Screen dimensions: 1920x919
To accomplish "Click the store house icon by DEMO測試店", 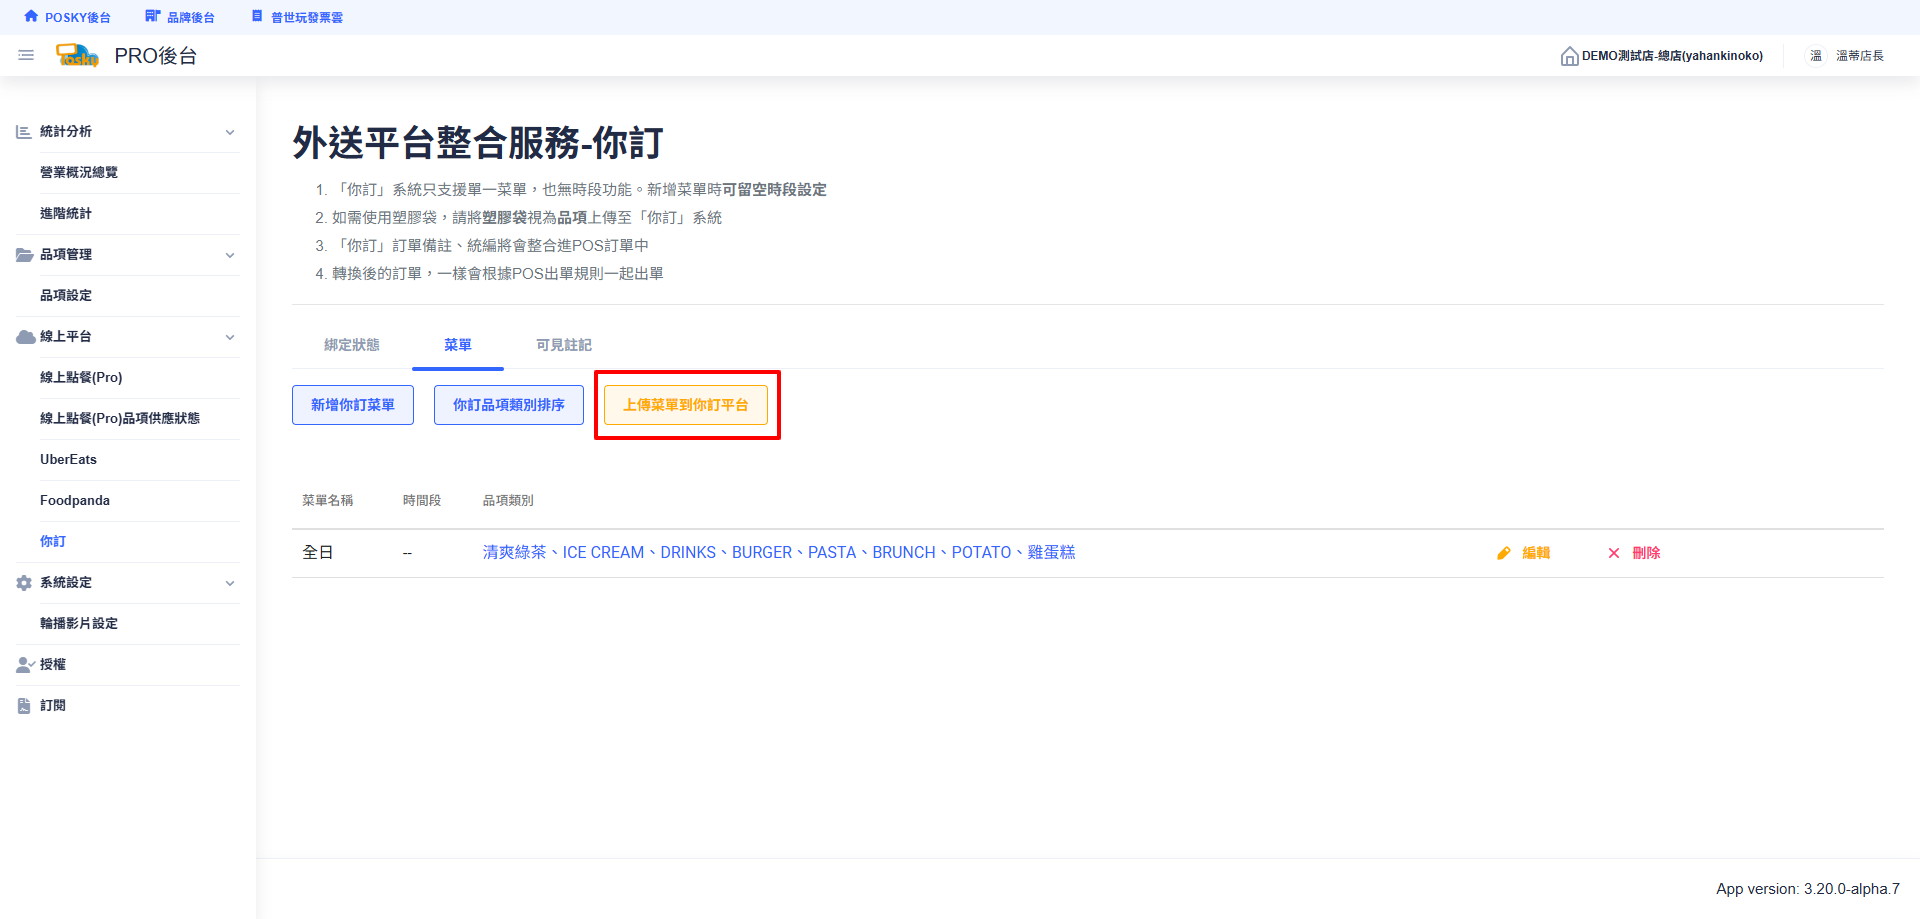I will pos(1569,56).
